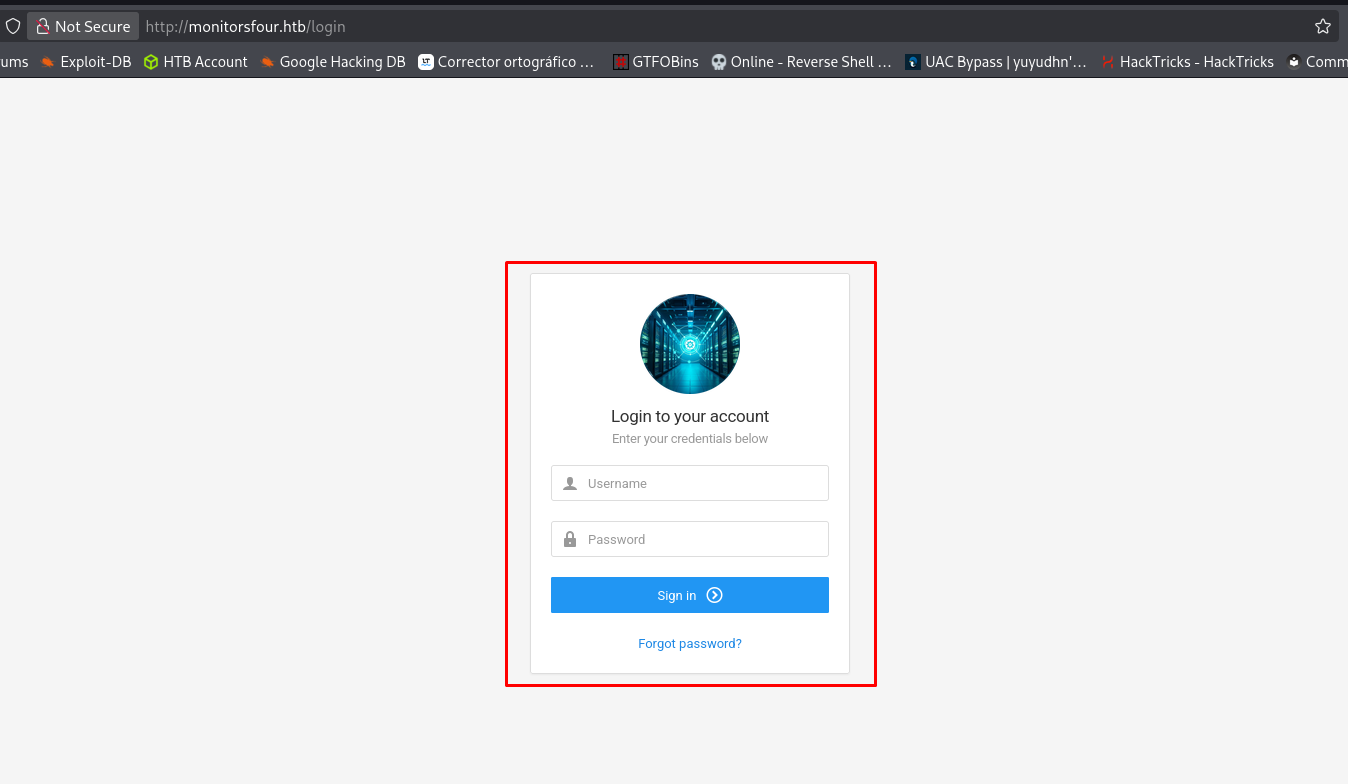The width and height of the screenshot is (1348, 784).
Task: Open the Google Hacking DB bookmark
Action: tap(333, 62)
